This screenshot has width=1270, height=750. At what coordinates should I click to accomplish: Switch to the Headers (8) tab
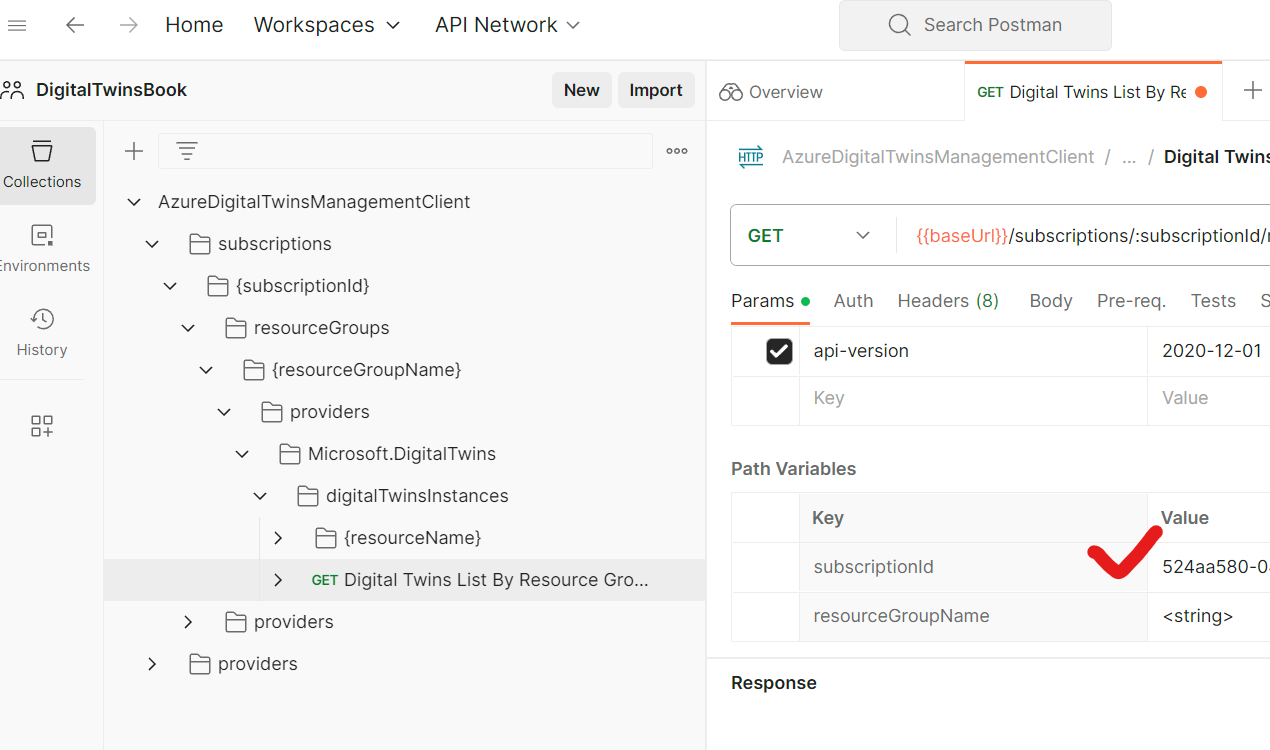(x=948, y=301)
